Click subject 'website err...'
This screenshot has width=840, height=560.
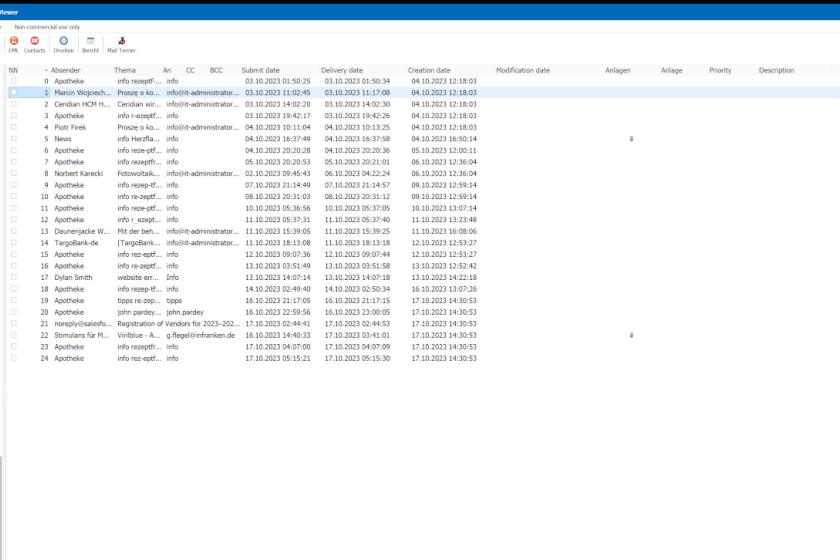(x=138, y=277)
